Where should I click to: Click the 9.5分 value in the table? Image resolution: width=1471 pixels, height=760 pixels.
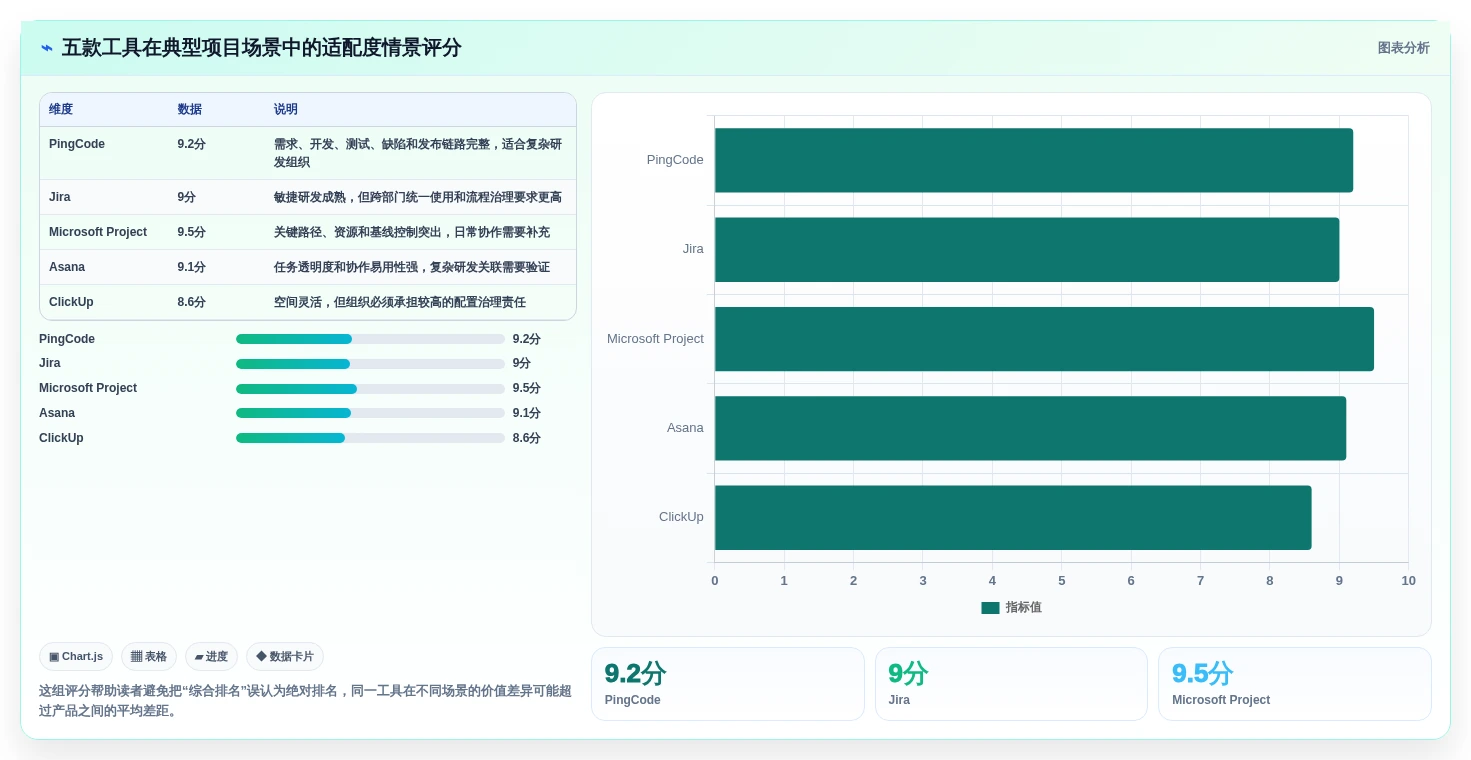[191, 232]
